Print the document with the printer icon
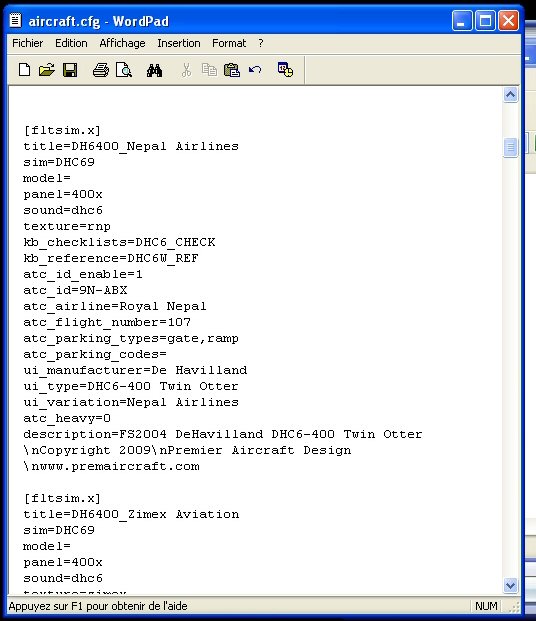The height and width of the screenshot is (621, 536). [x=101, y=70]
